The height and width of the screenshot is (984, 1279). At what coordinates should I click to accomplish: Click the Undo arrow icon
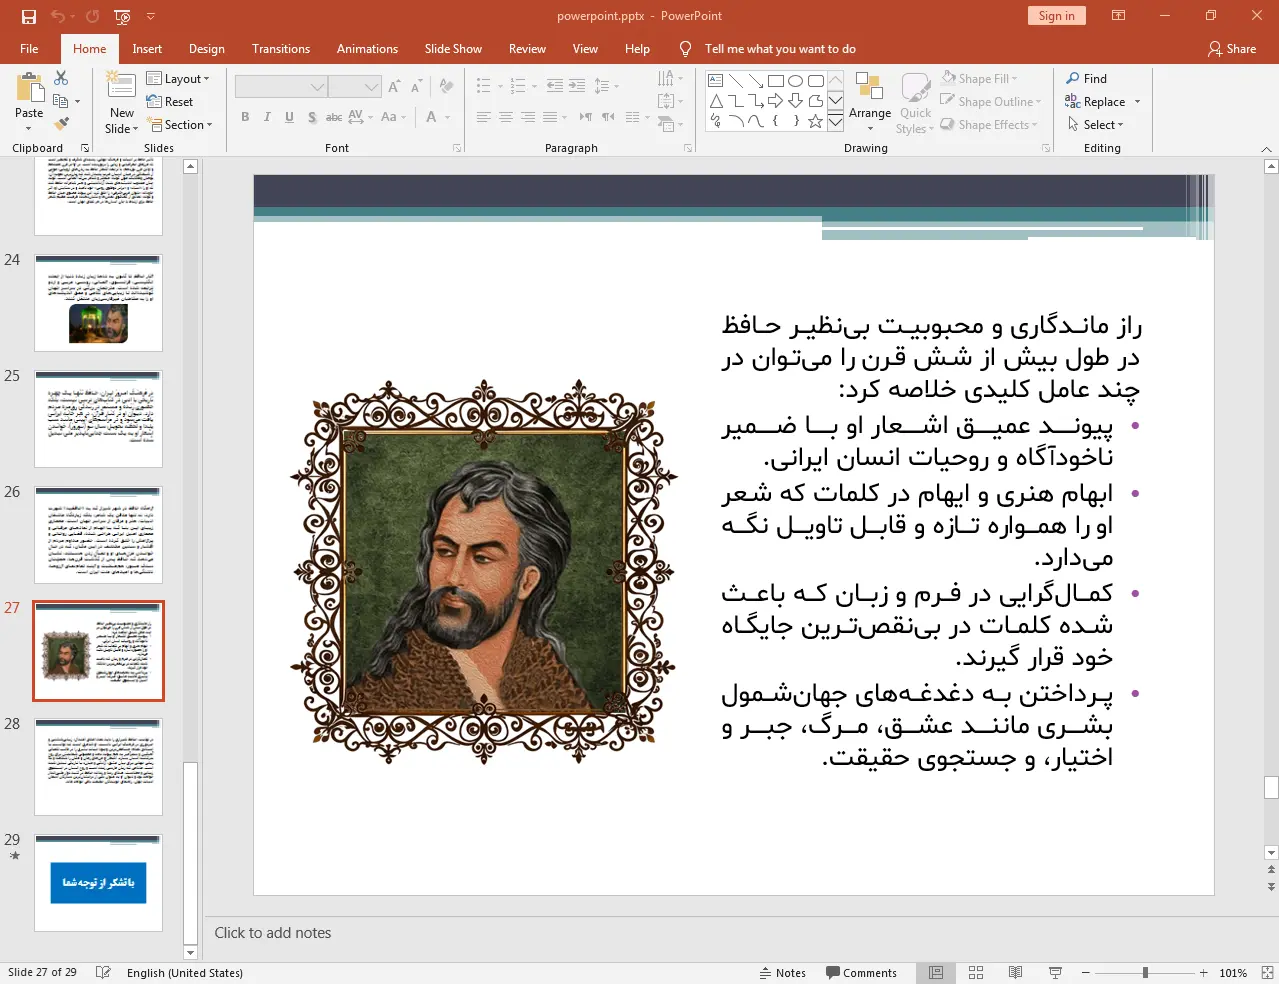pyautogui.click(x=57, y=16)
